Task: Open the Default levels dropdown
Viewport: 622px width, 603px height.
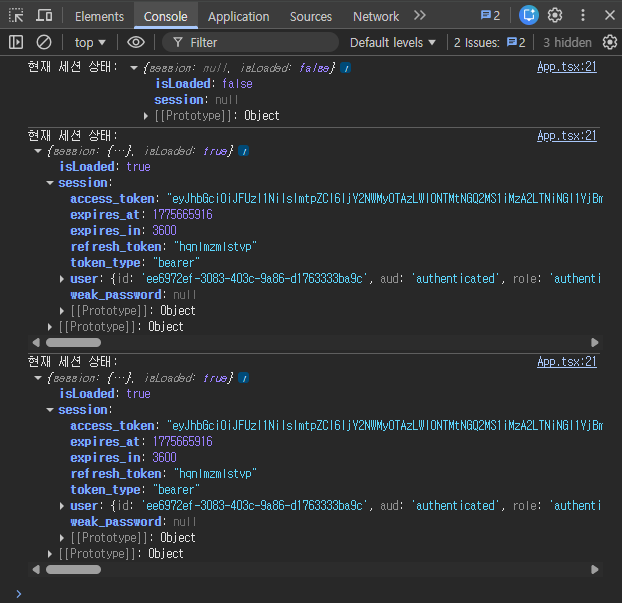Action: pyautogui.click(x=393, y=42)
